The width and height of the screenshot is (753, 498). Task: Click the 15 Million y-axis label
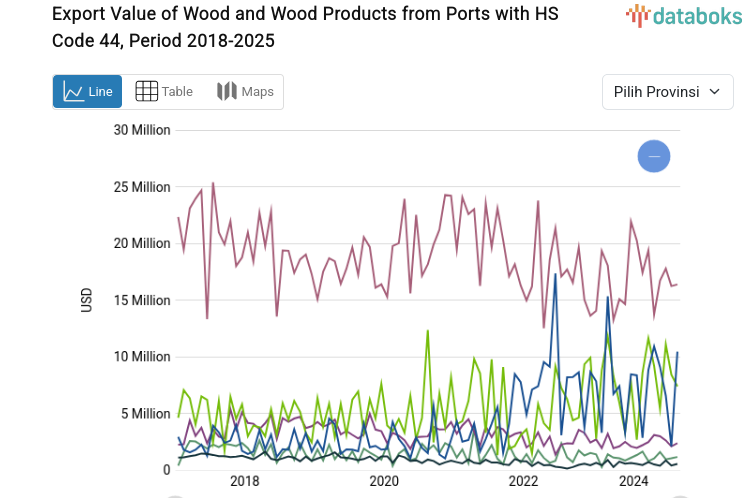pyautogui.click(x=141, y=300)
